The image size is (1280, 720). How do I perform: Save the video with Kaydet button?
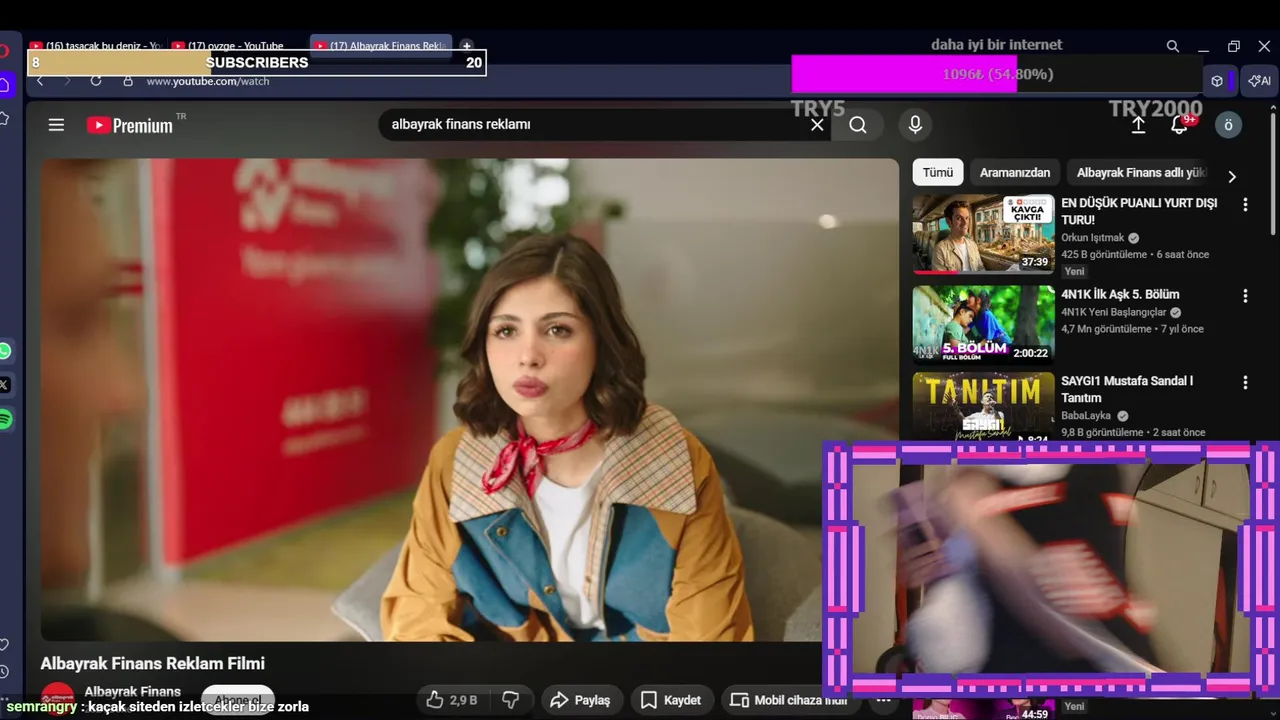point(670,700)
